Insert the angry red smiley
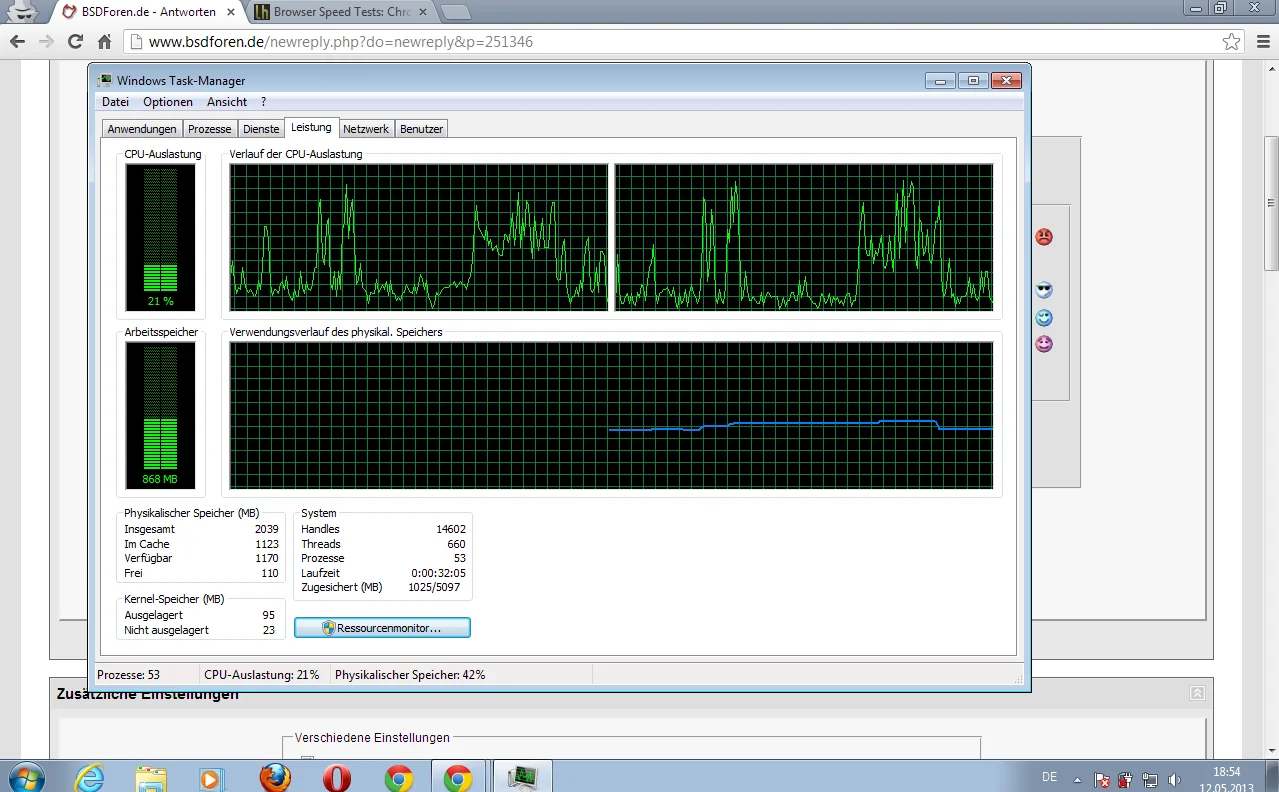The width and height of the screenshot is (1279, 792). pyautogui.click(x=1043, y=237)
